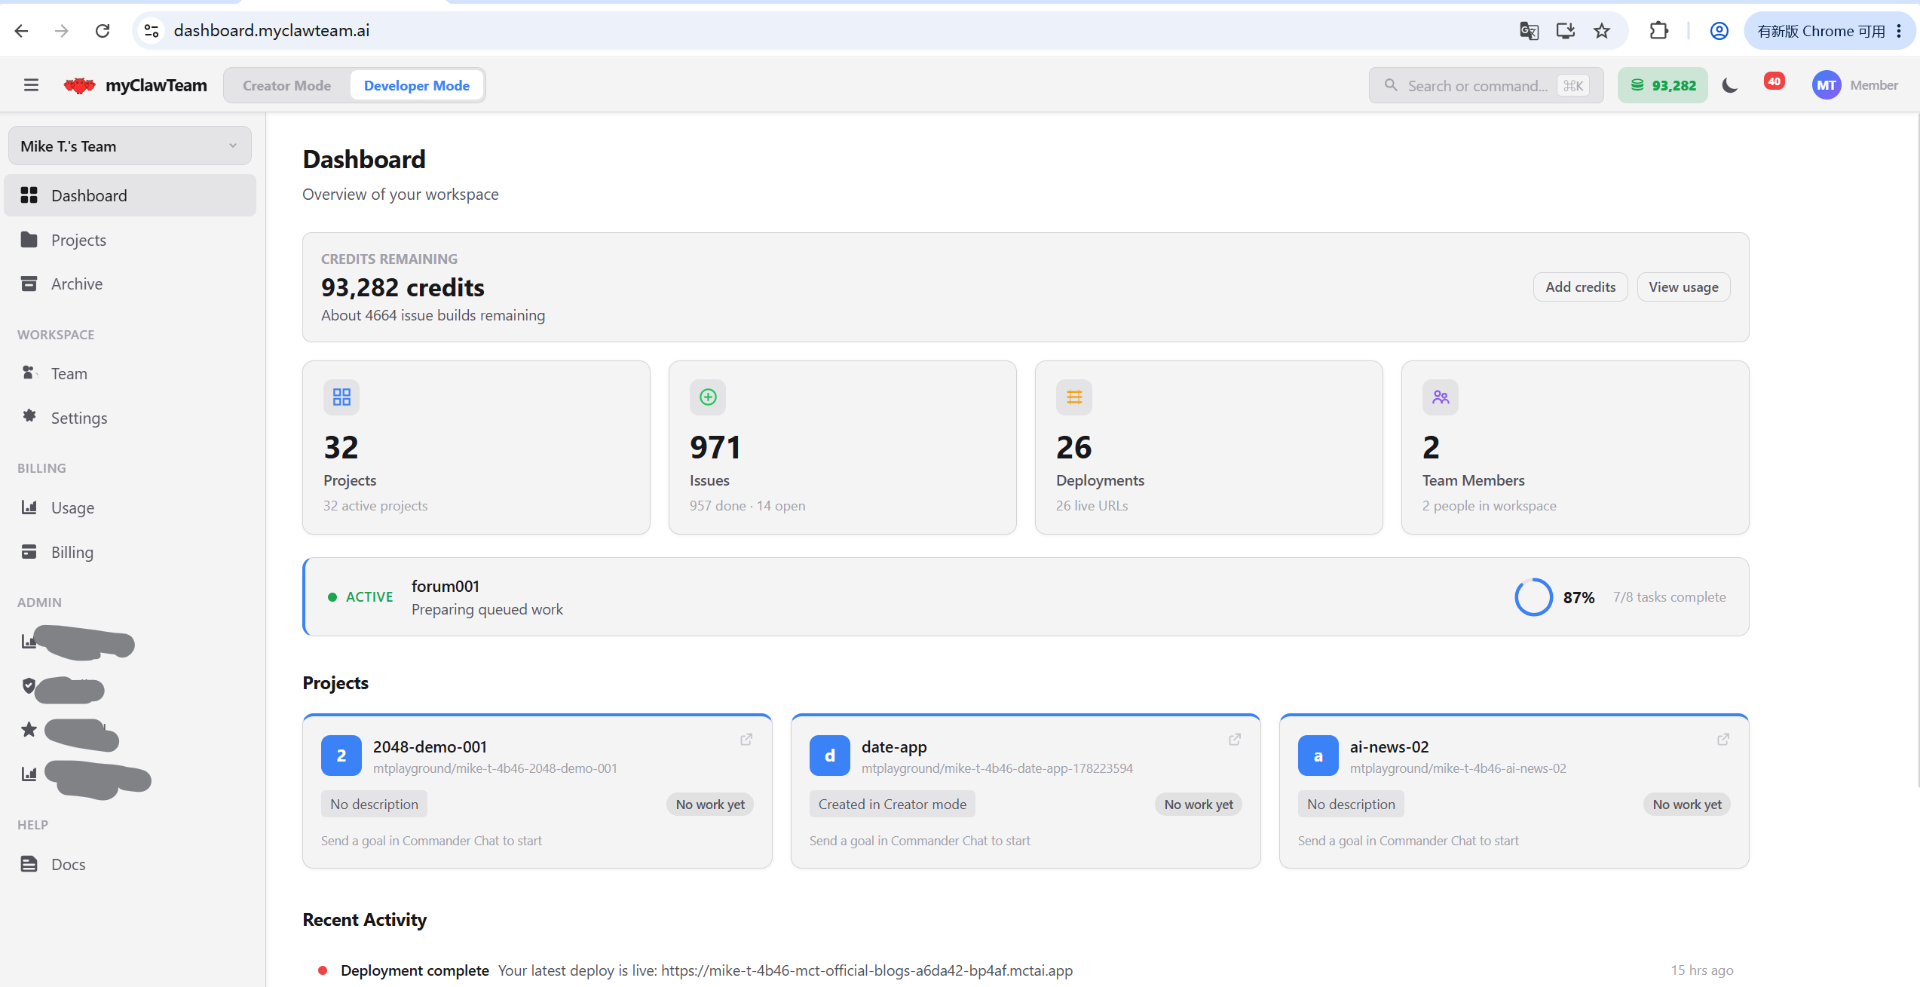Toggle dark mode with the moon icon

(1730, 85)
